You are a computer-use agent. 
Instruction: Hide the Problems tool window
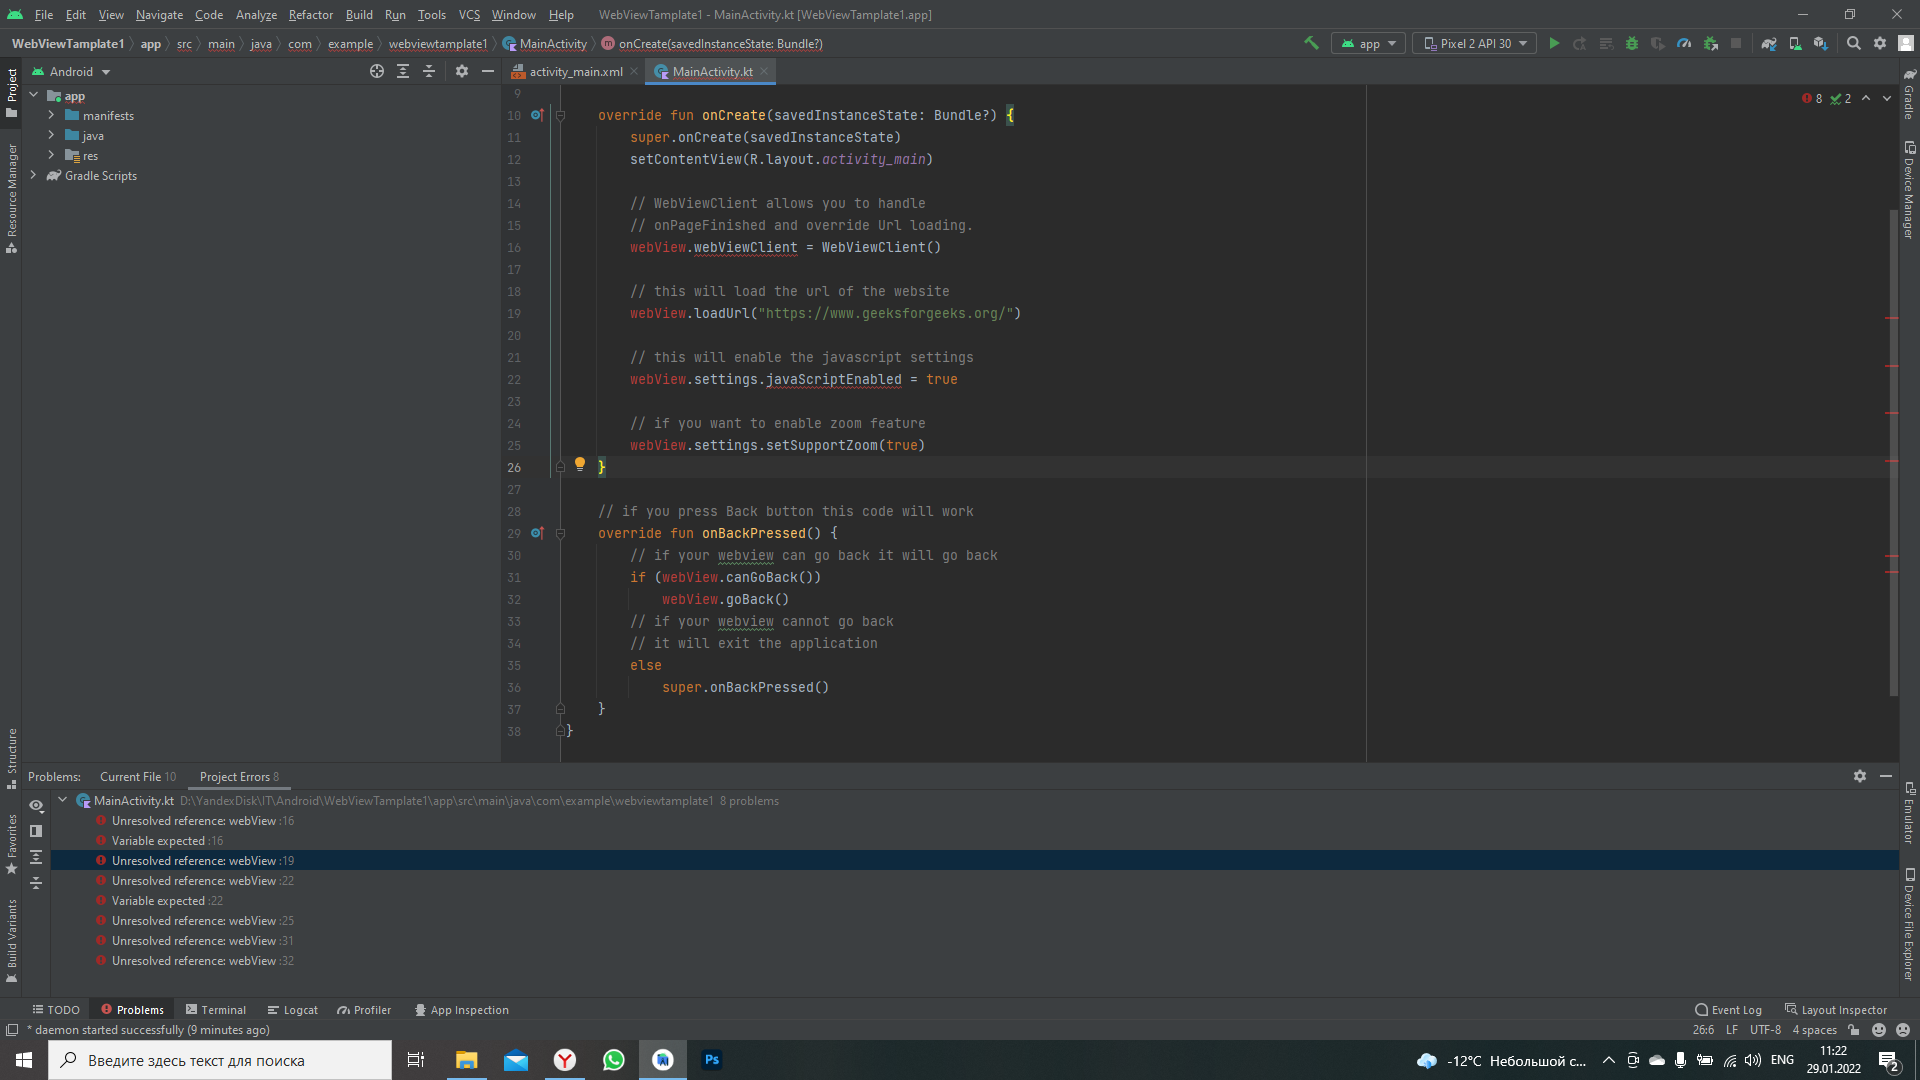point(1886,776)
